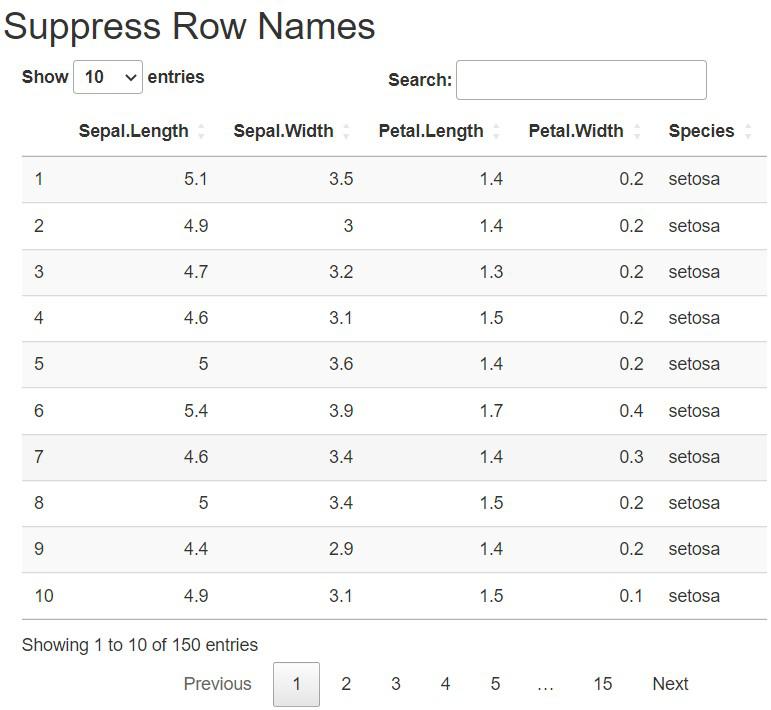Navigate to page 5
This screenshot has height=710, width=771.
tap(495, 684)
